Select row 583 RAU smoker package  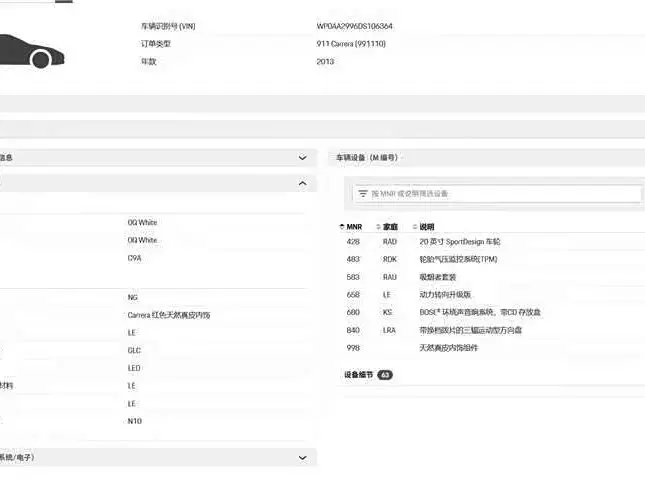point(492,277)
